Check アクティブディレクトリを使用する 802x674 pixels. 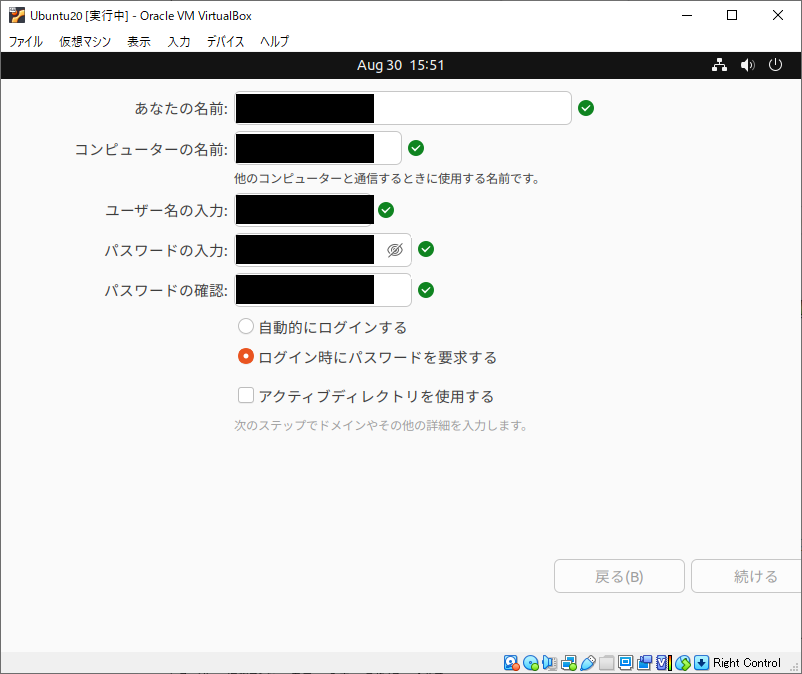pos(246,395)
